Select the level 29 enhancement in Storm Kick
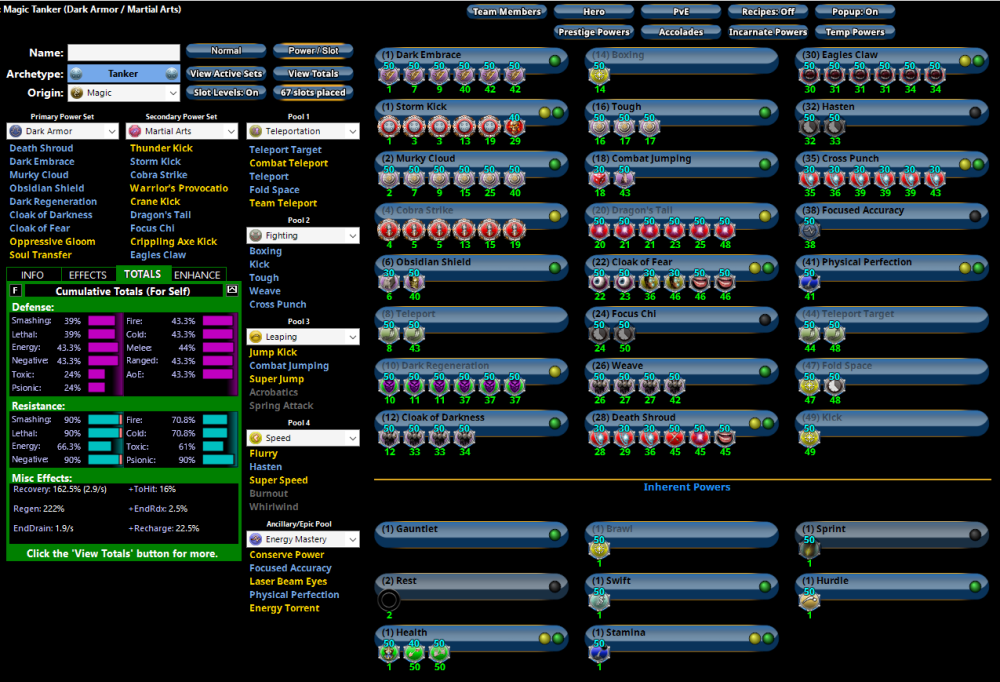The image size is (1000, 682). [515, 127]
